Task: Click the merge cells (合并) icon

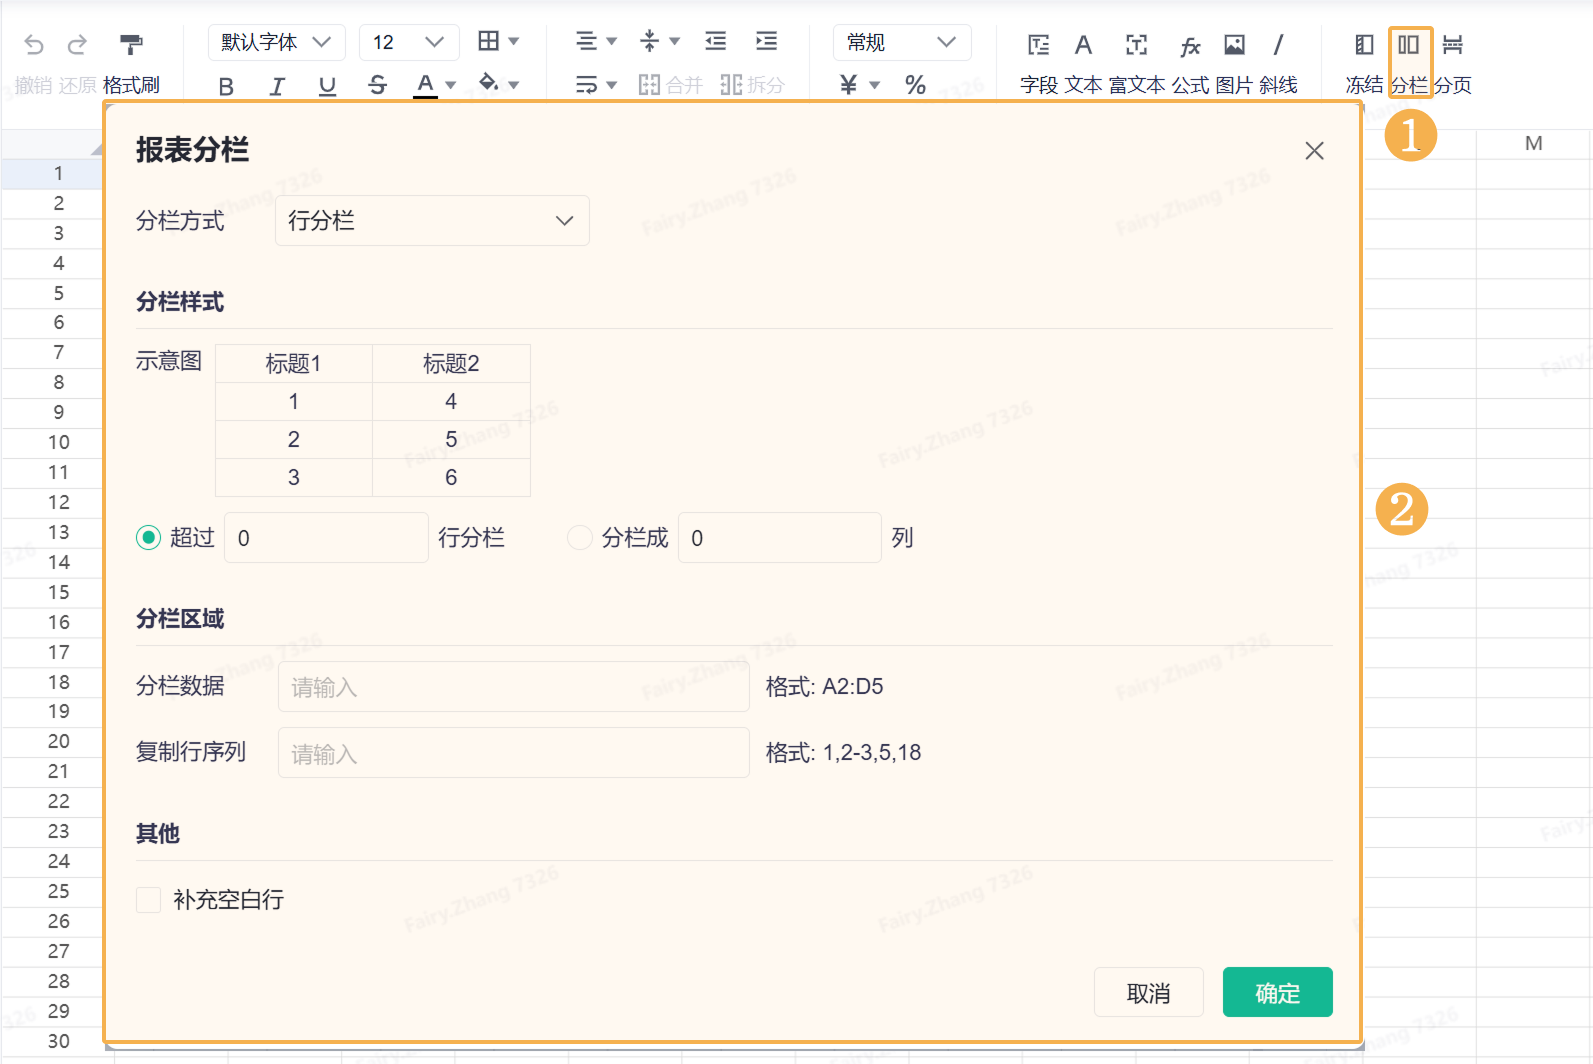Action: [x=649, y=85]
